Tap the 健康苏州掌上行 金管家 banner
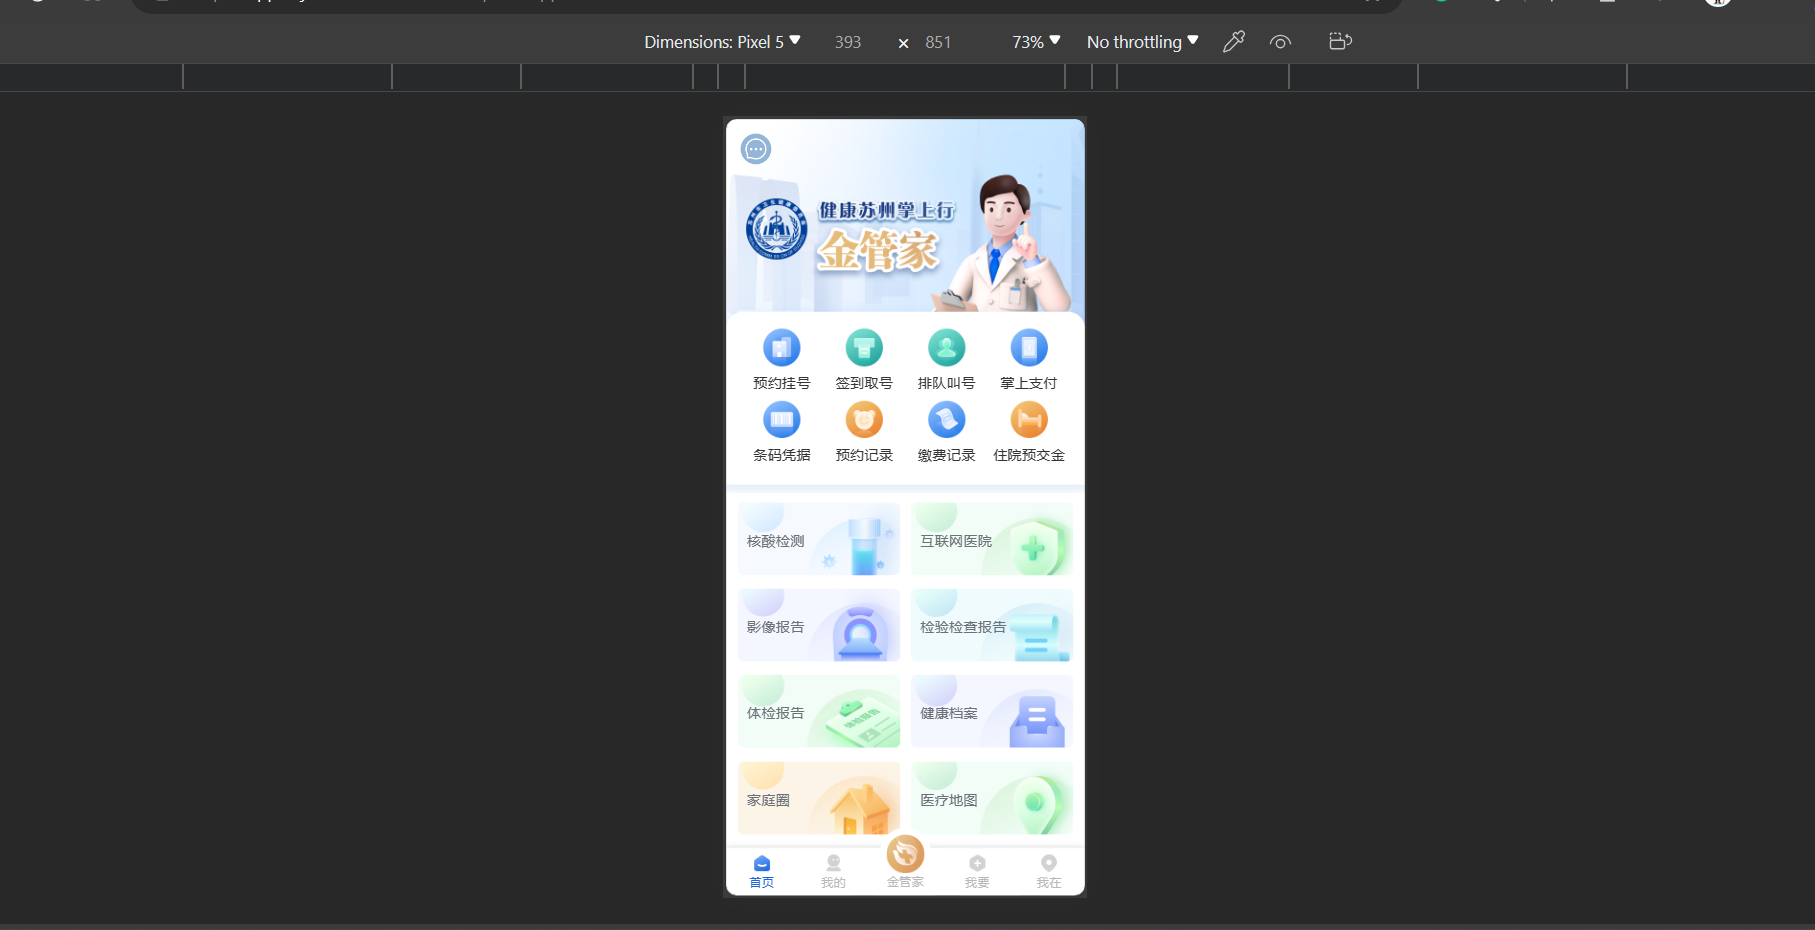This screenshot has height=930, width=1815. click(x=905, y=216)
